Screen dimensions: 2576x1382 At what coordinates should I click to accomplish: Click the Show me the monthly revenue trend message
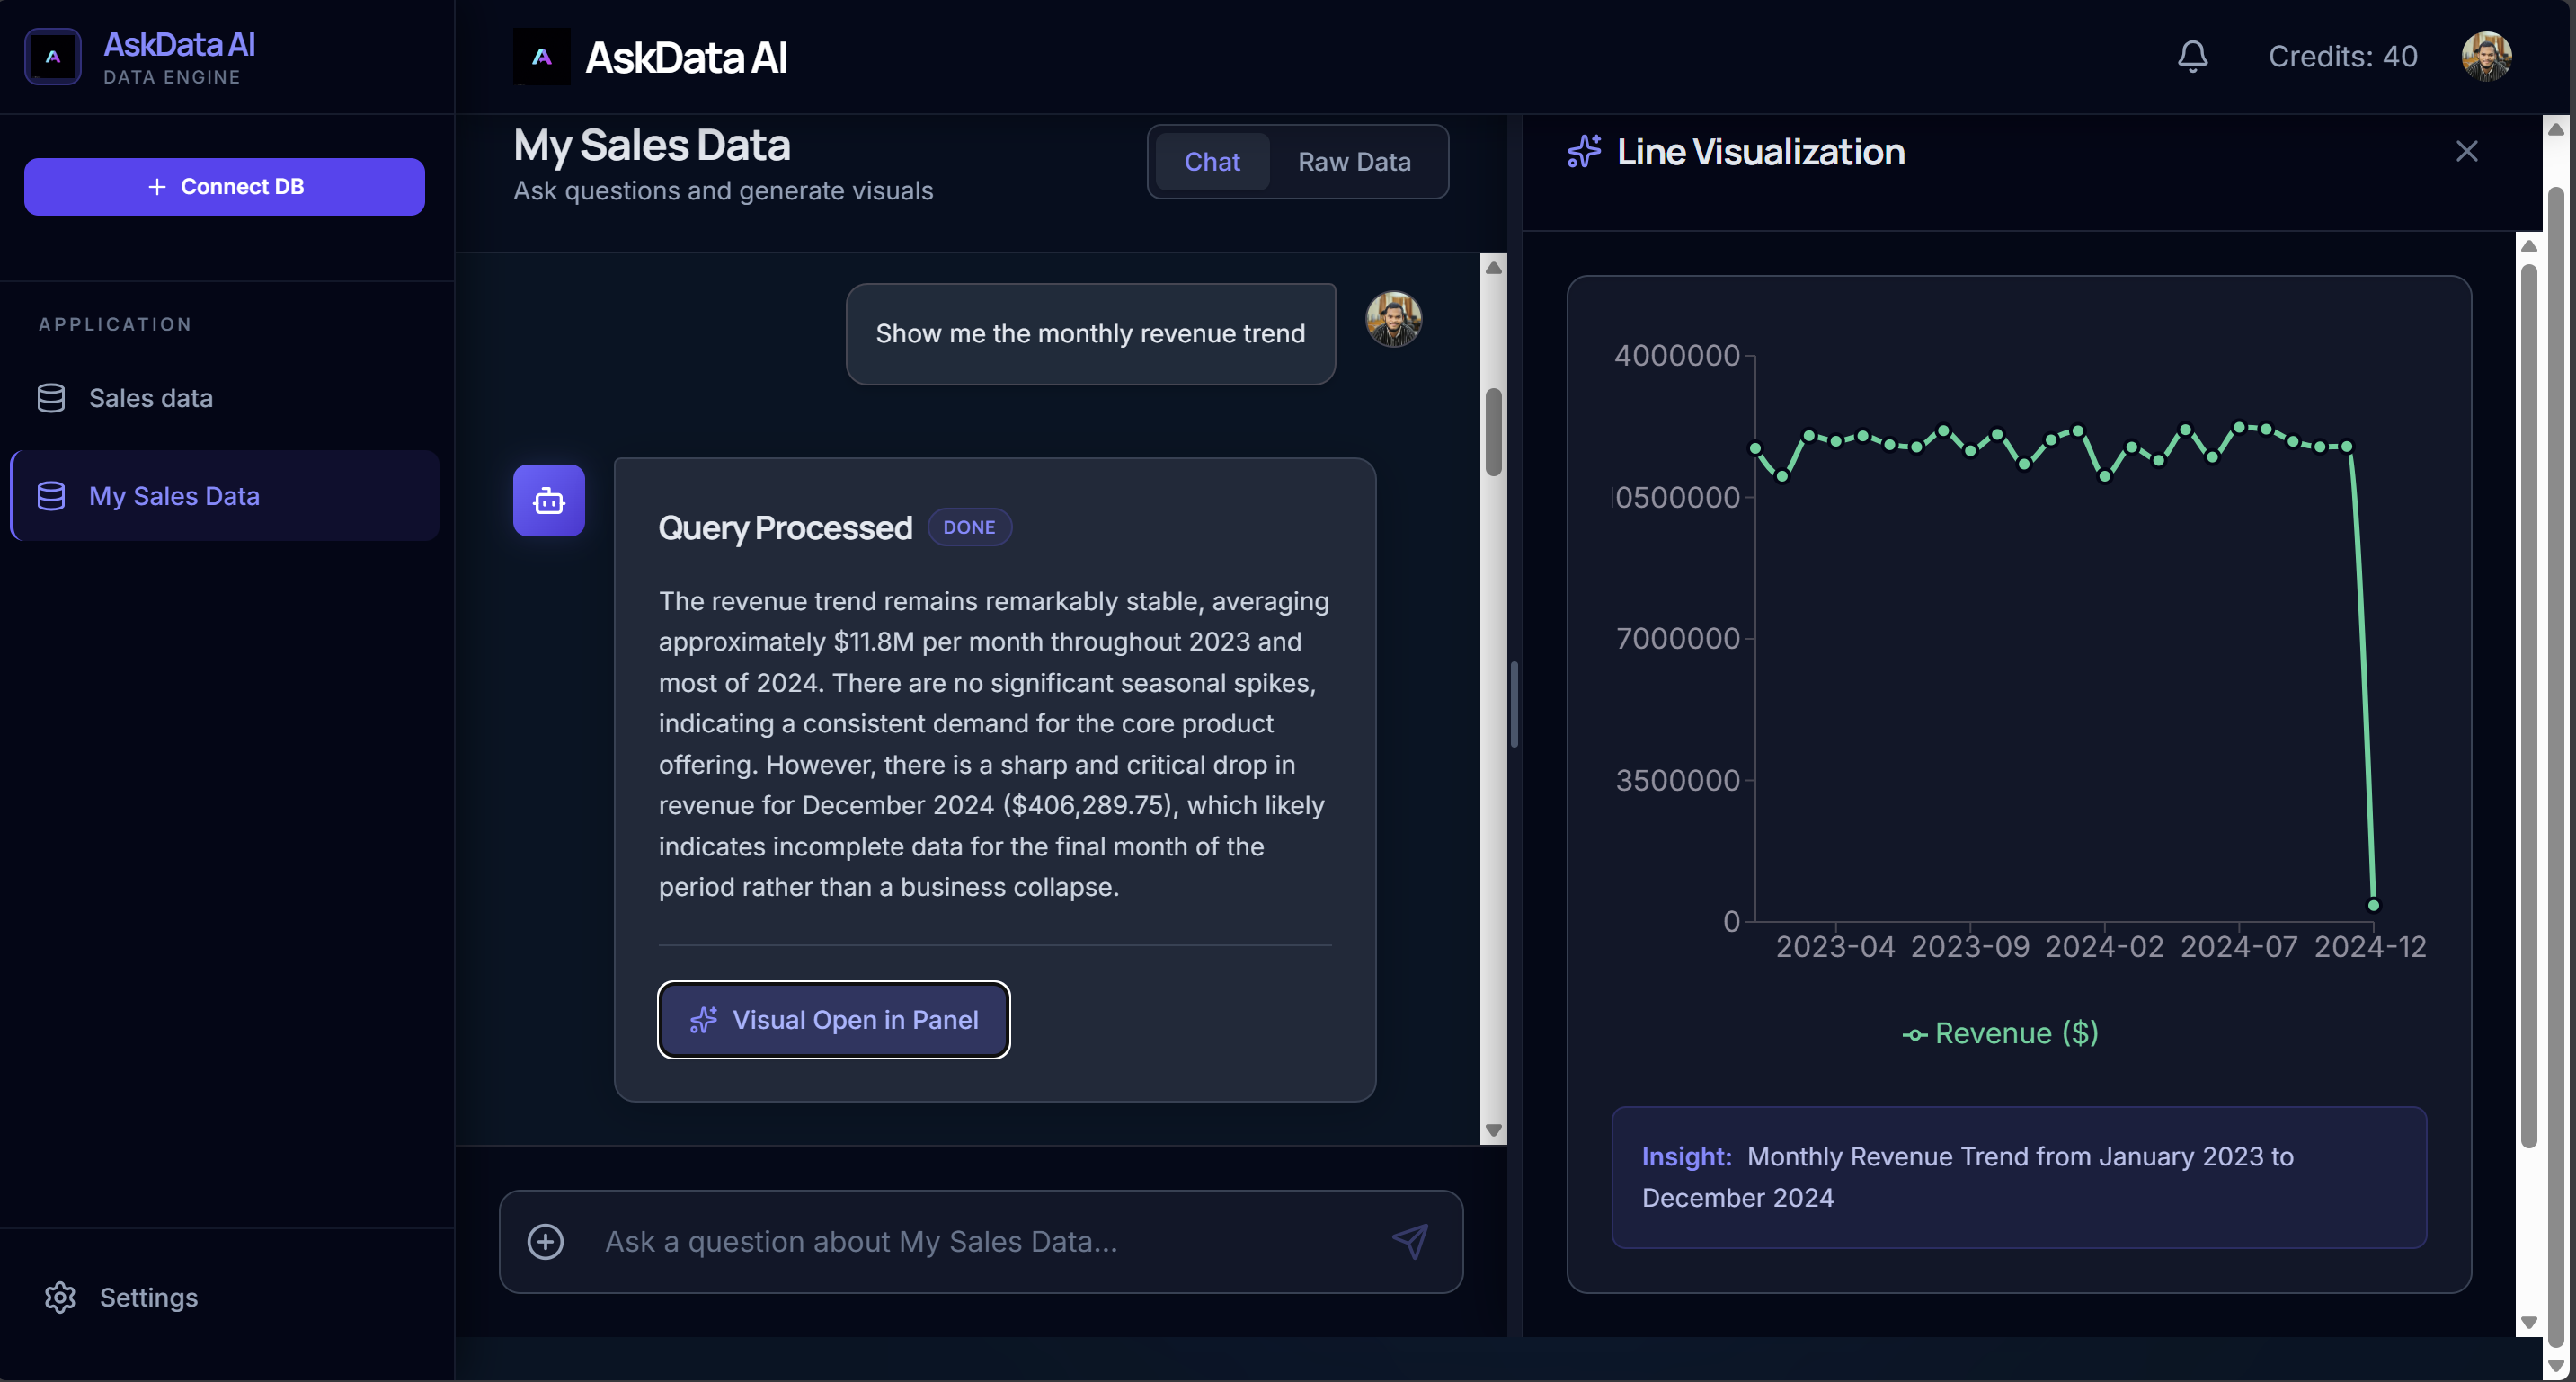(x=1090, y=334)
